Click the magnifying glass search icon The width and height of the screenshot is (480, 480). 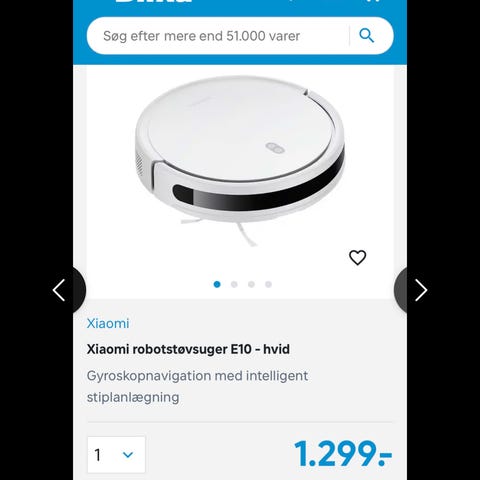pos(367,35)
